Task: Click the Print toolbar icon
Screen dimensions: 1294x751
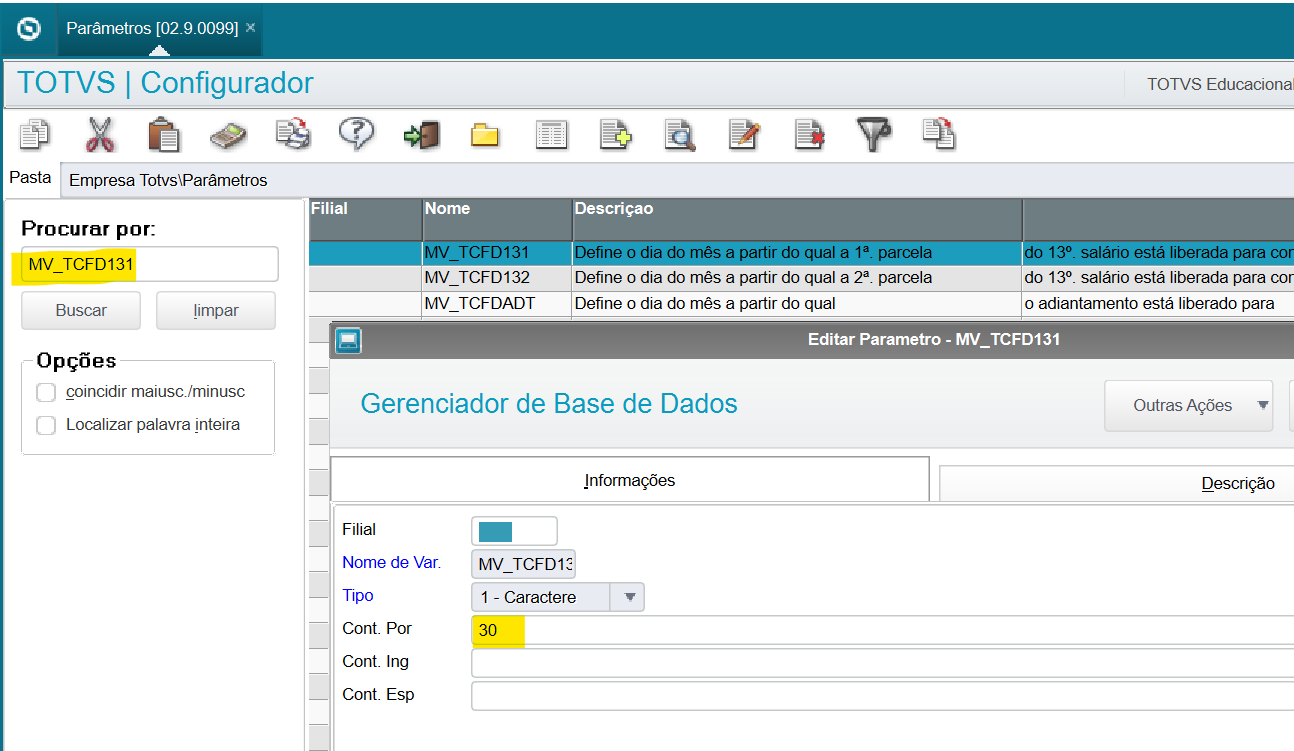Action: point(293,134)
